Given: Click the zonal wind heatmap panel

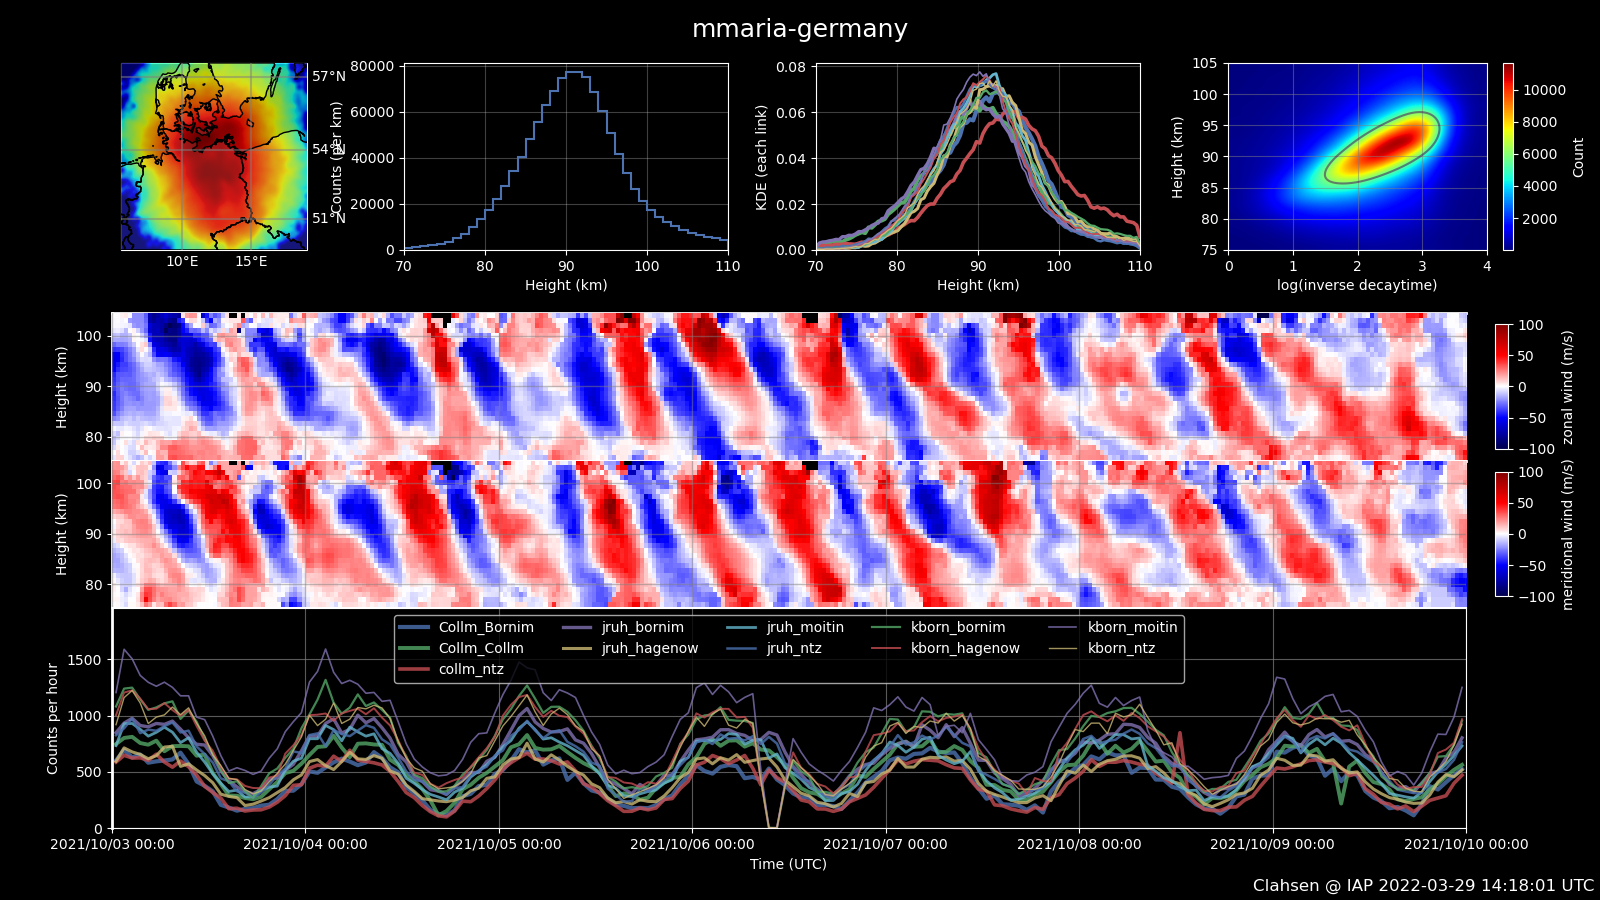Looking at the screenshot, I should coord(789,386).
